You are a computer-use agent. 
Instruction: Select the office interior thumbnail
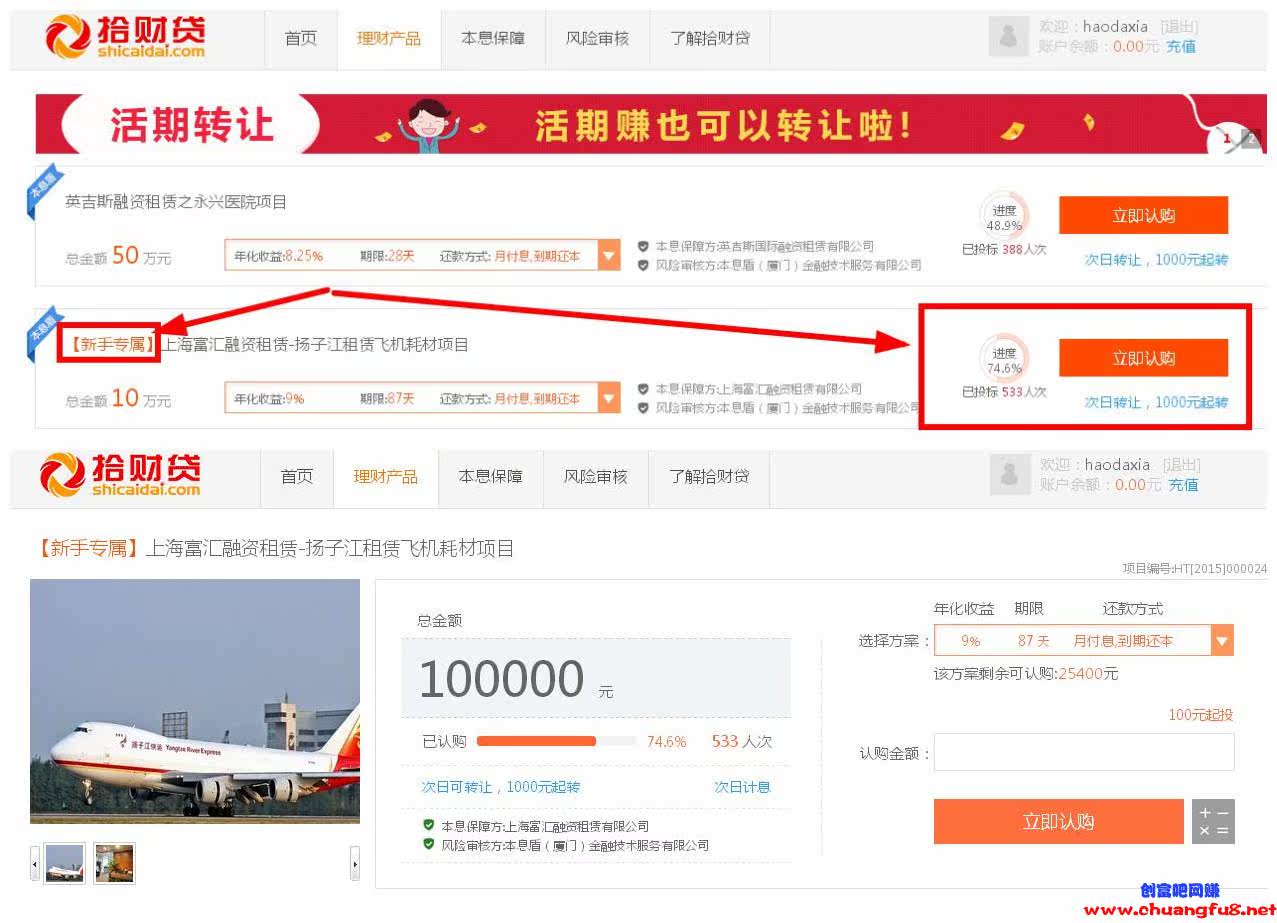[x=114, y=863]
